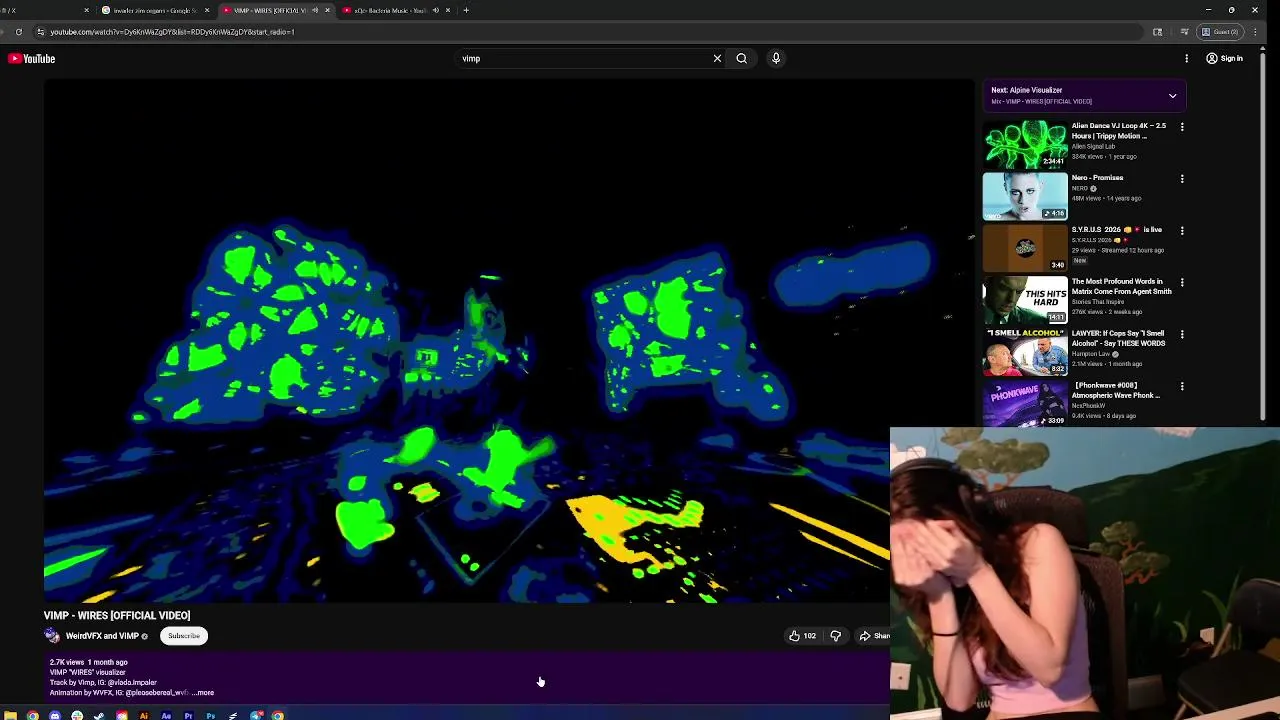Close the Bacteria Music tab
Screen dimensions: 1280x720
pos(448,10)
